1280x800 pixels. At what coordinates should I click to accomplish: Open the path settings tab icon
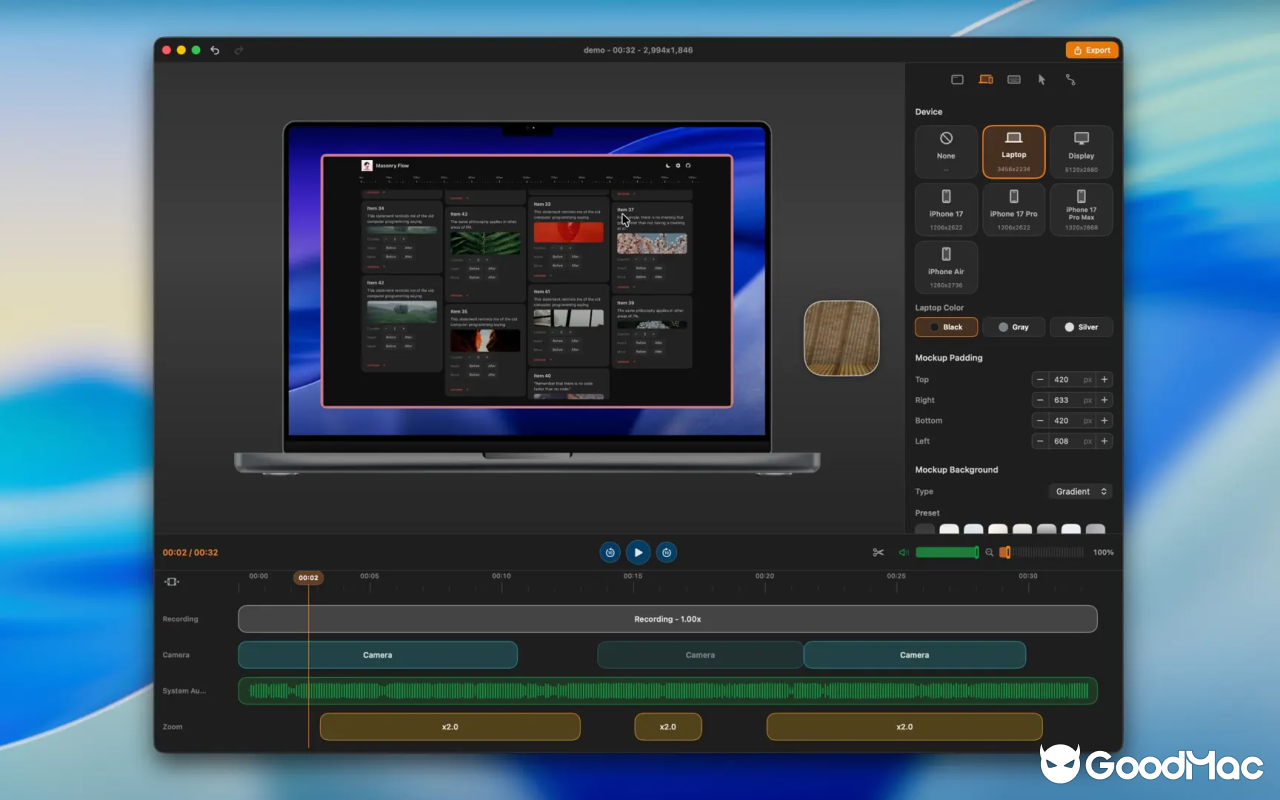point(1070,79)
